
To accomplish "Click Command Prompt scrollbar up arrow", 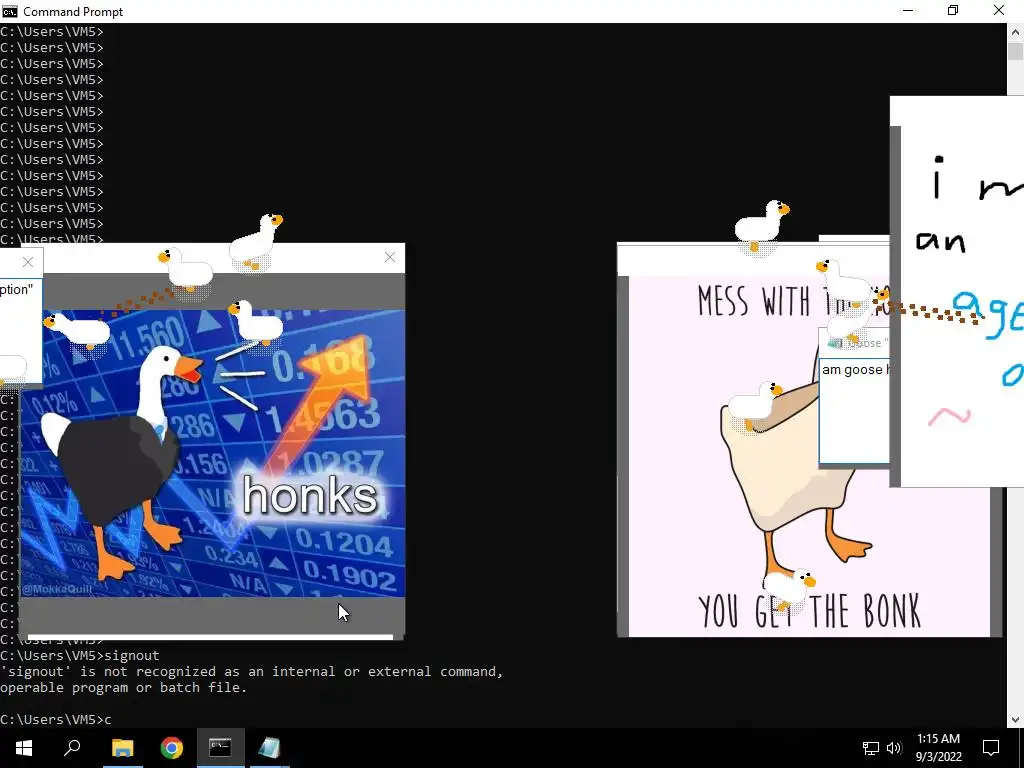I will point(1016,31).
